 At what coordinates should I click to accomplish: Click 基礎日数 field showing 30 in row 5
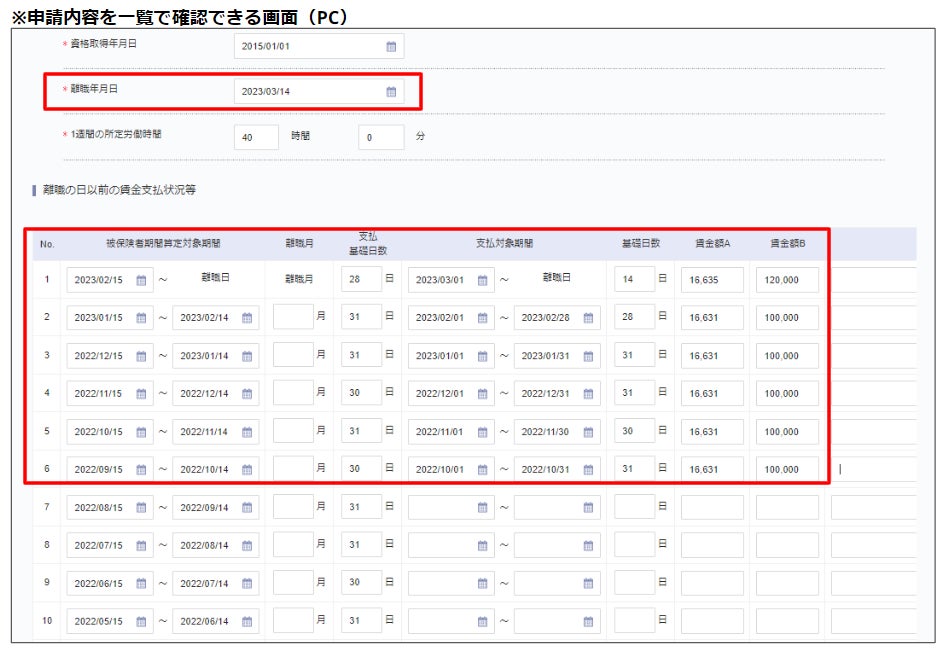pyautogui.click(x=635, y=431)
